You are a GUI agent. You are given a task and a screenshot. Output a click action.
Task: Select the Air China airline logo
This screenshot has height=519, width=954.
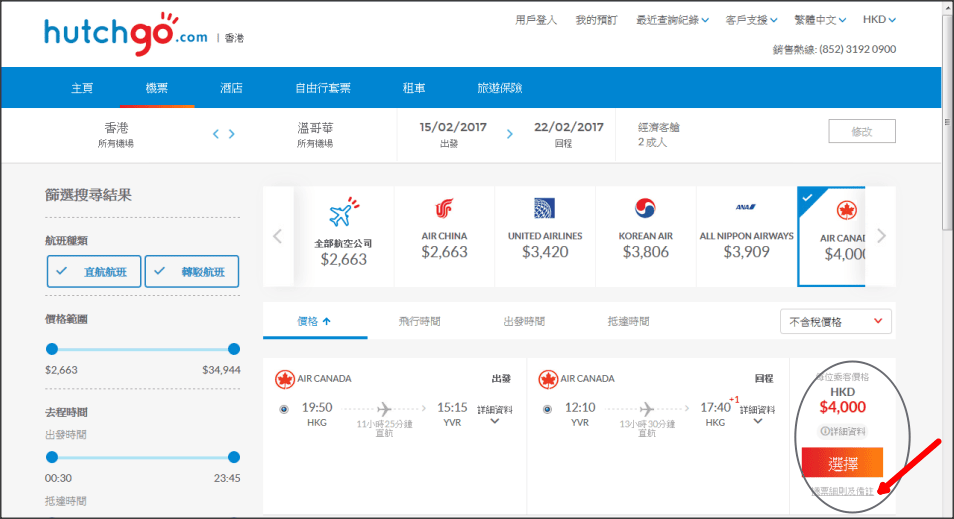(444, 210)
